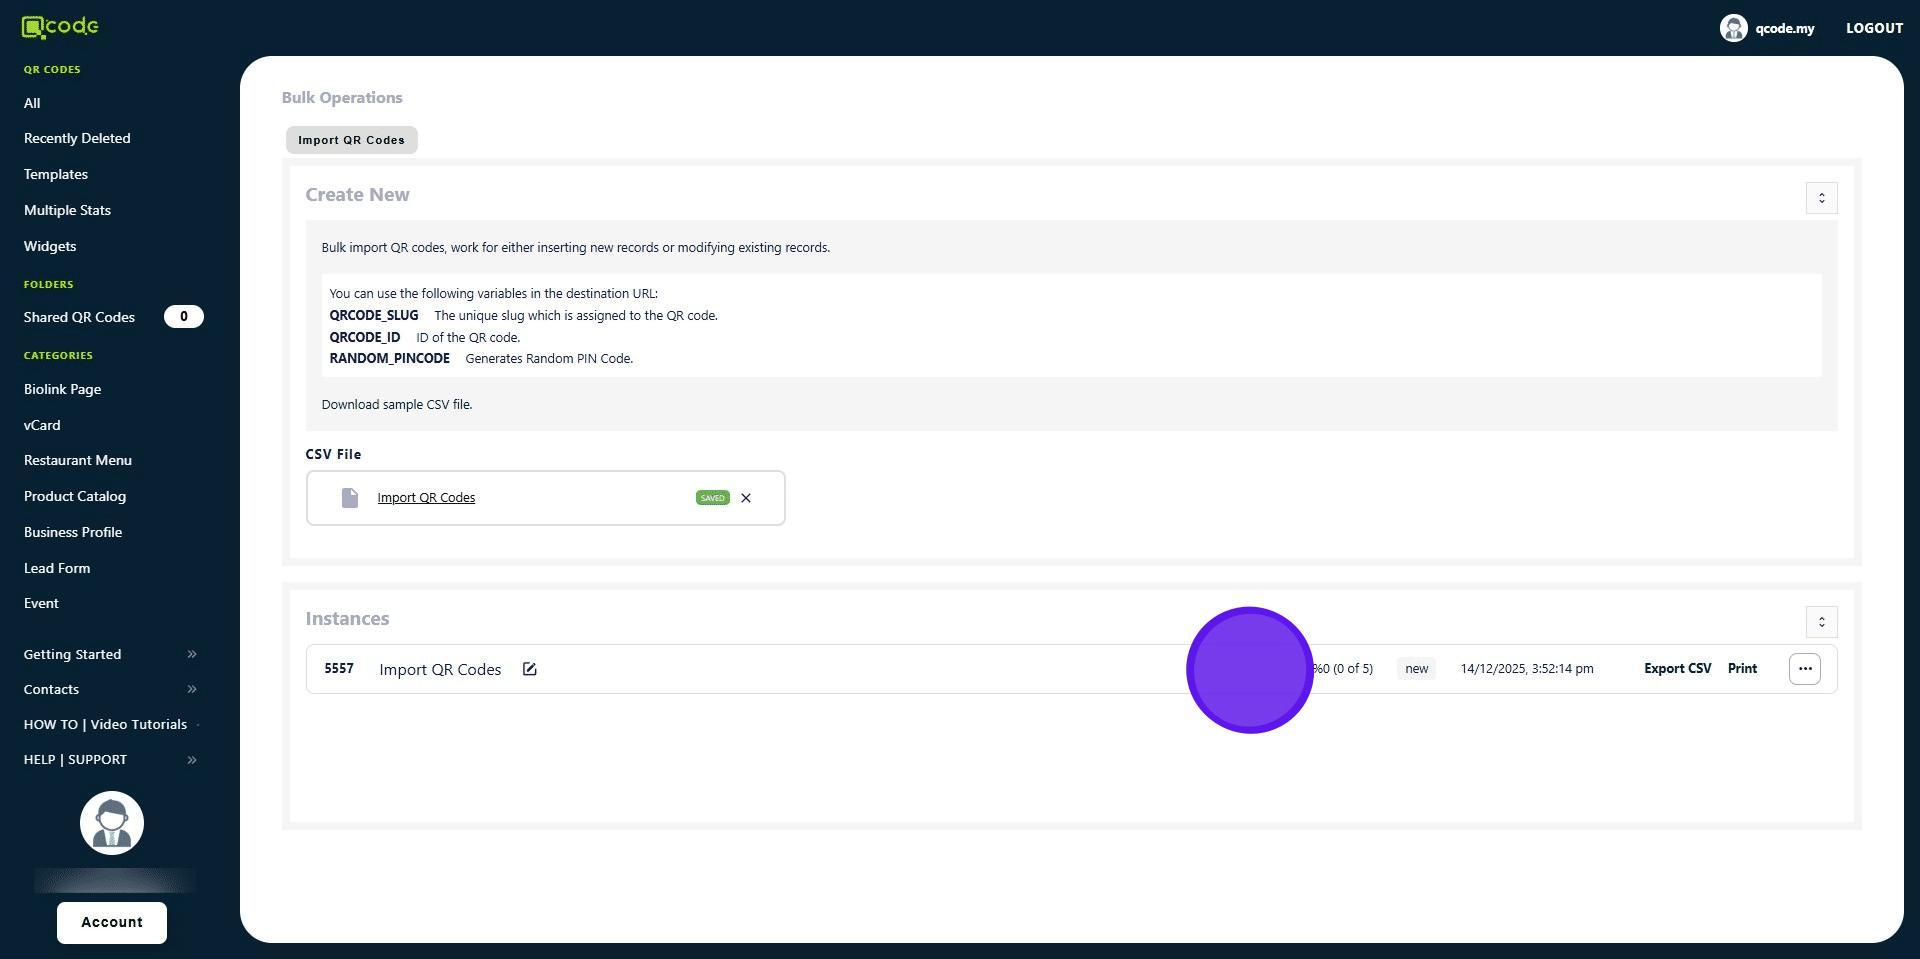Image resolution: width=1920 pixels, height=959 pixels.
Task: Open the Restaurant Menu category
Action: click(x=78, y=460)
